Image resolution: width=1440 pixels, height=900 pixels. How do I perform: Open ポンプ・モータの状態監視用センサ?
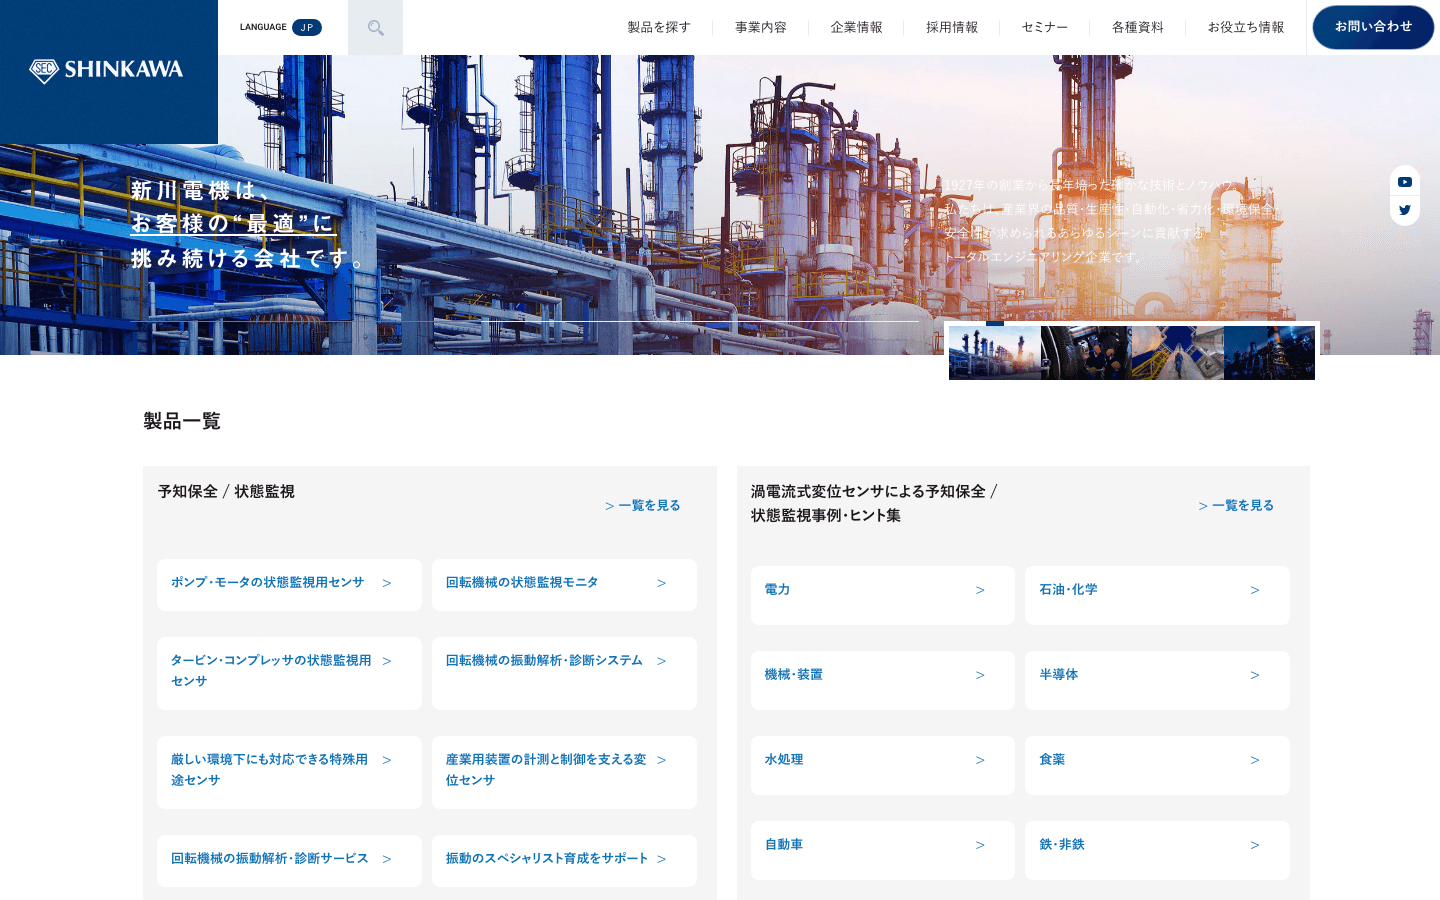click(289, 585)
